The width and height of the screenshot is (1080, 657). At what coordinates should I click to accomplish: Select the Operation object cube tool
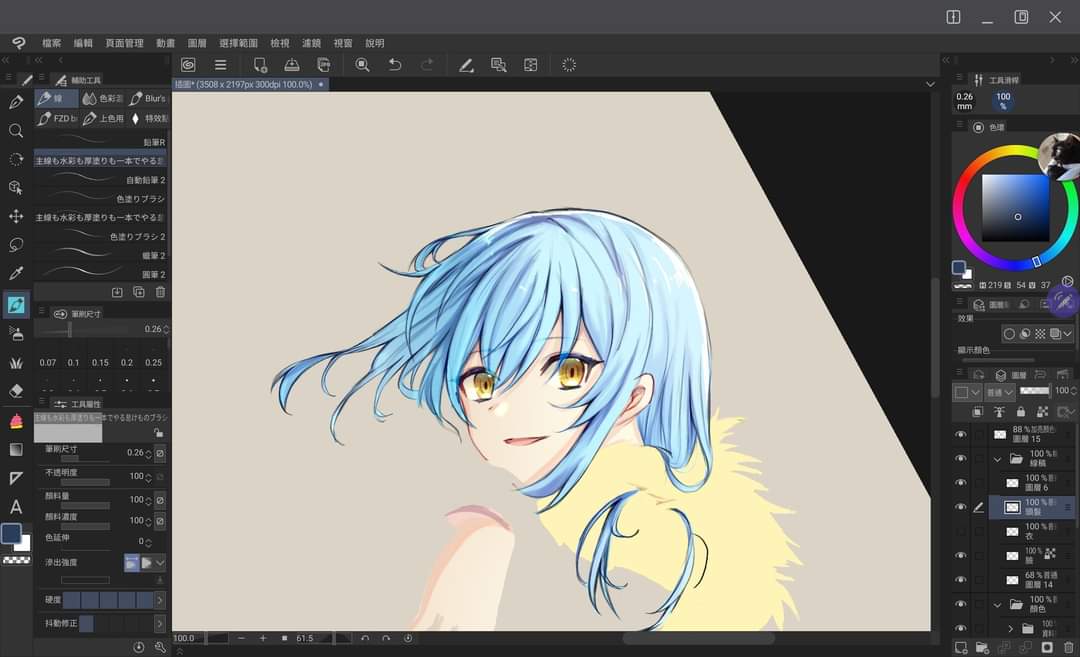pyautogui.click(x=16, y=187)
